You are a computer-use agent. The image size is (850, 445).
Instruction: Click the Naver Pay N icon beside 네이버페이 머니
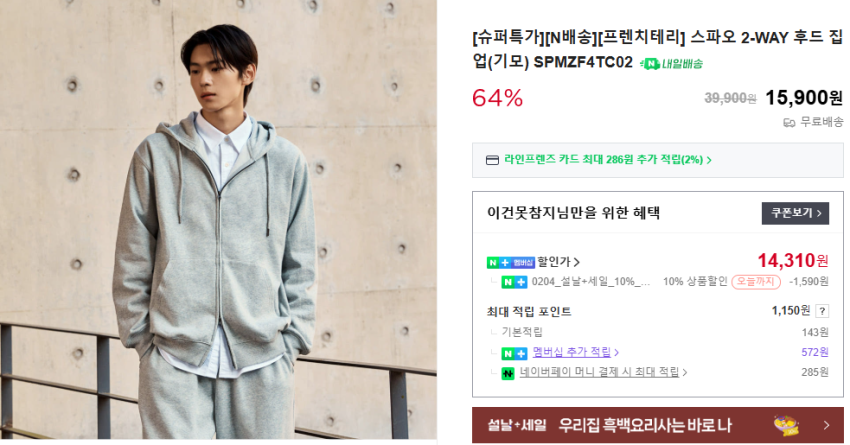[508, 373]
